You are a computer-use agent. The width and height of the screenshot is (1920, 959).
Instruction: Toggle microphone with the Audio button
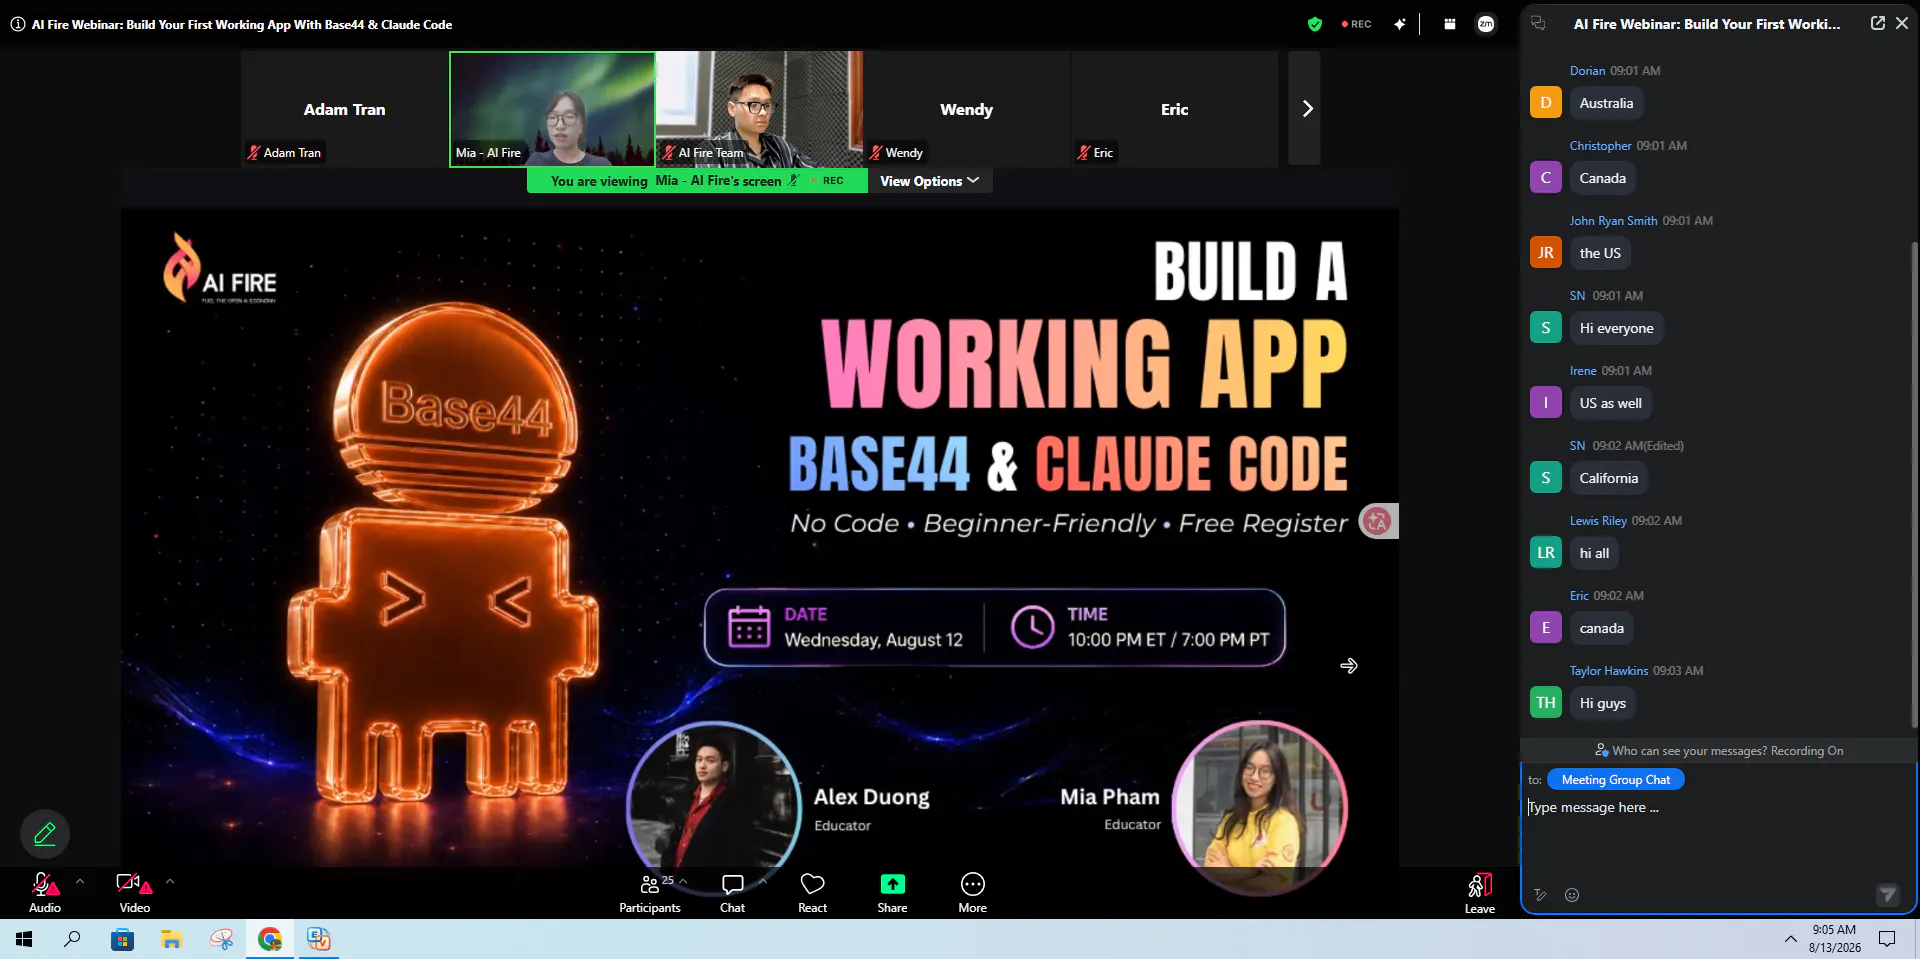(45, 892)
